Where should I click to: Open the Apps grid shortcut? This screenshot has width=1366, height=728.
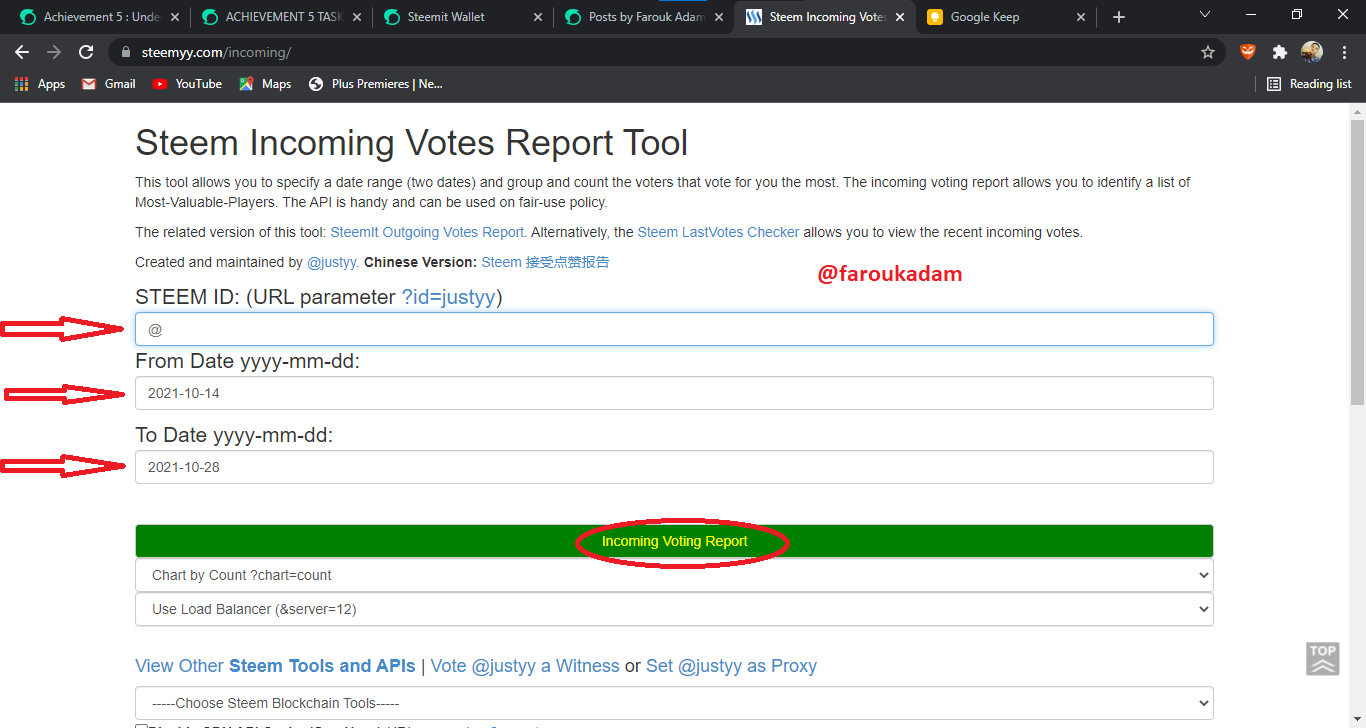click(40, 84)
